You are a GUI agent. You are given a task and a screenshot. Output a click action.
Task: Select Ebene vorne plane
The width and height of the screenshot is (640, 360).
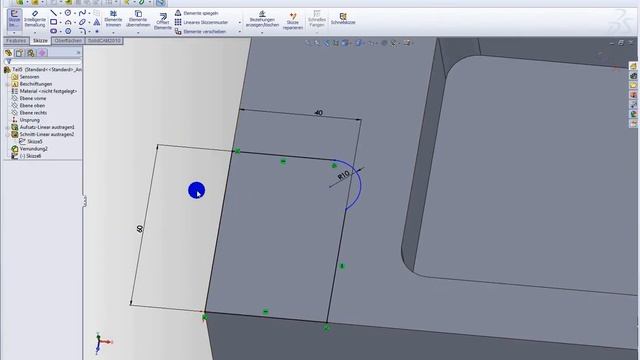33,98
